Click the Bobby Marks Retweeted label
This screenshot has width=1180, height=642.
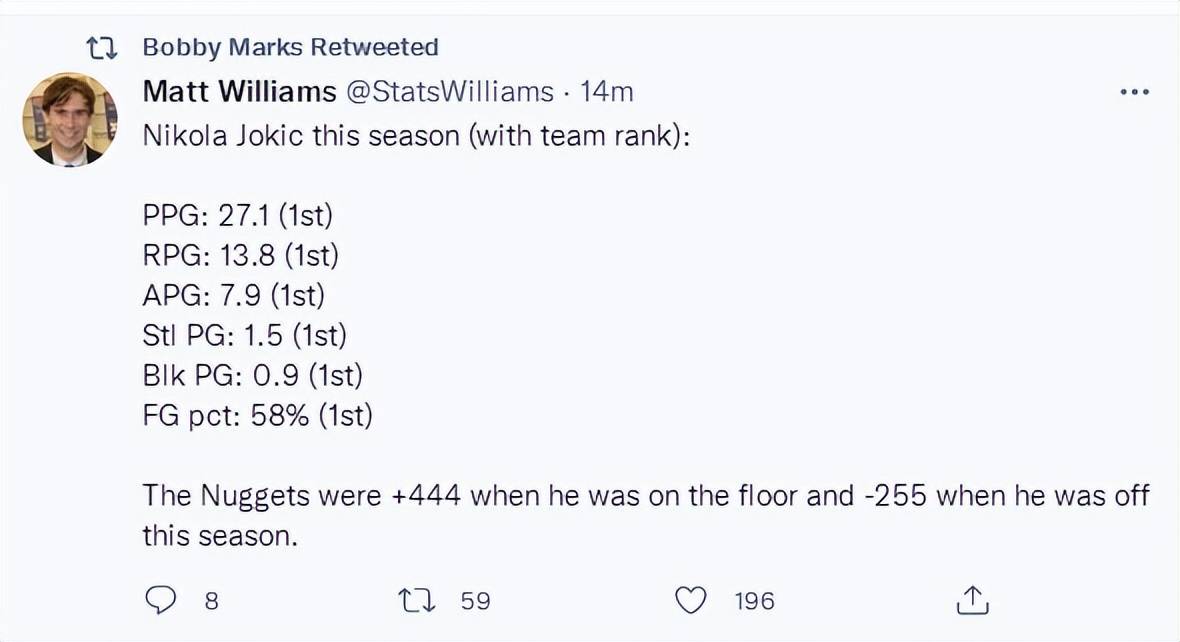290,47
